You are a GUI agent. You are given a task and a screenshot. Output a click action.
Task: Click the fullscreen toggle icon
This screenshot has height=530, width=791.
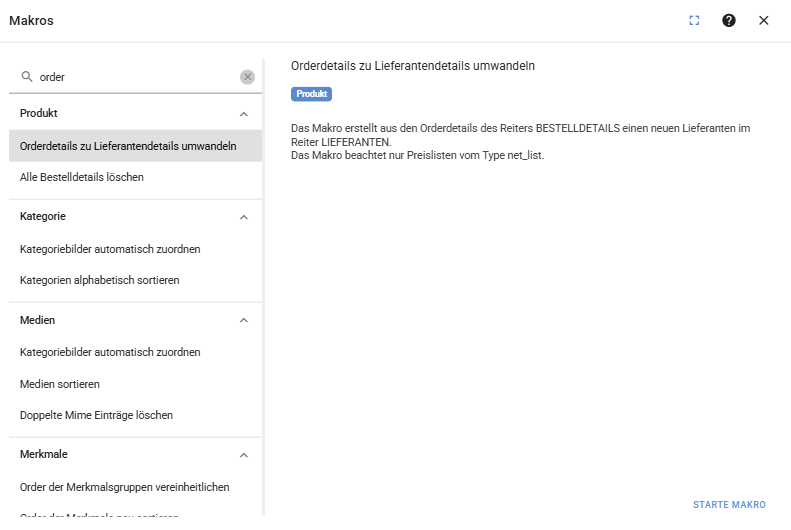click(694, 20)
